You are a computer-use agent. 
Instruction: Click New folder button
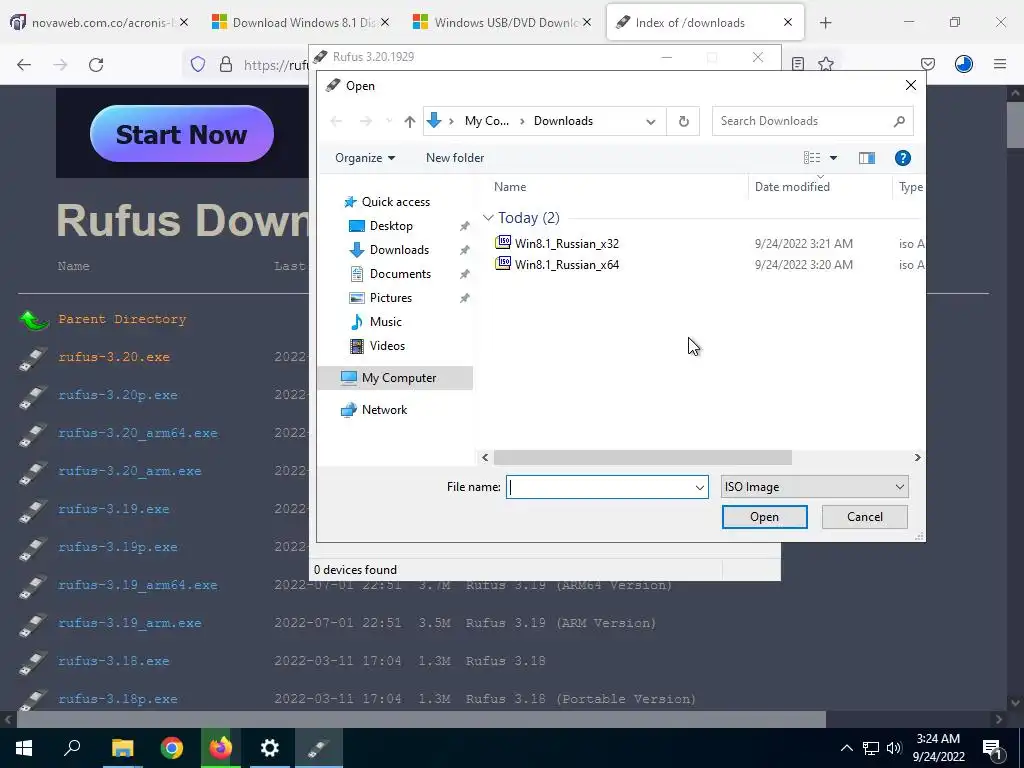tap(455, 158)
